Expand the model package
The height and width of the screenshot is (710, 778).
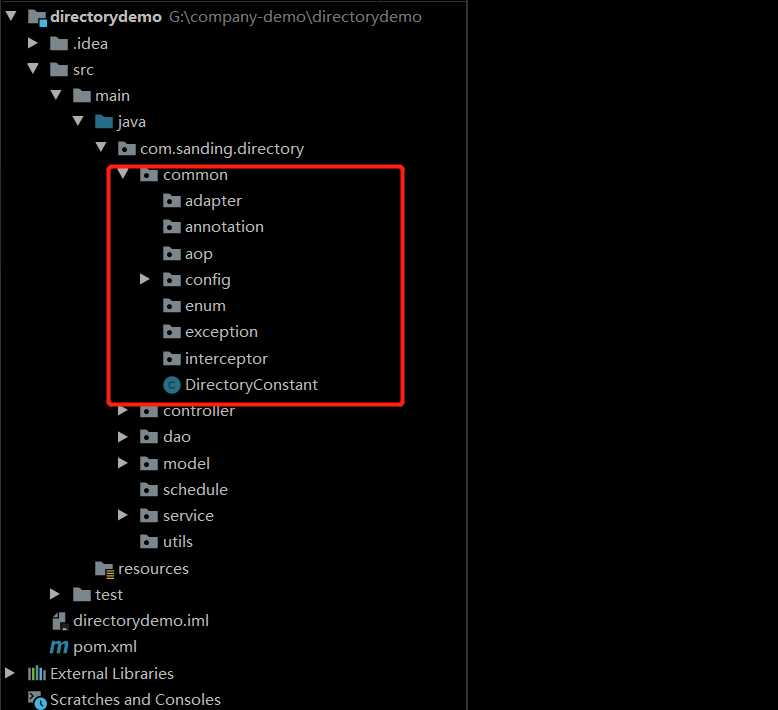123,463
